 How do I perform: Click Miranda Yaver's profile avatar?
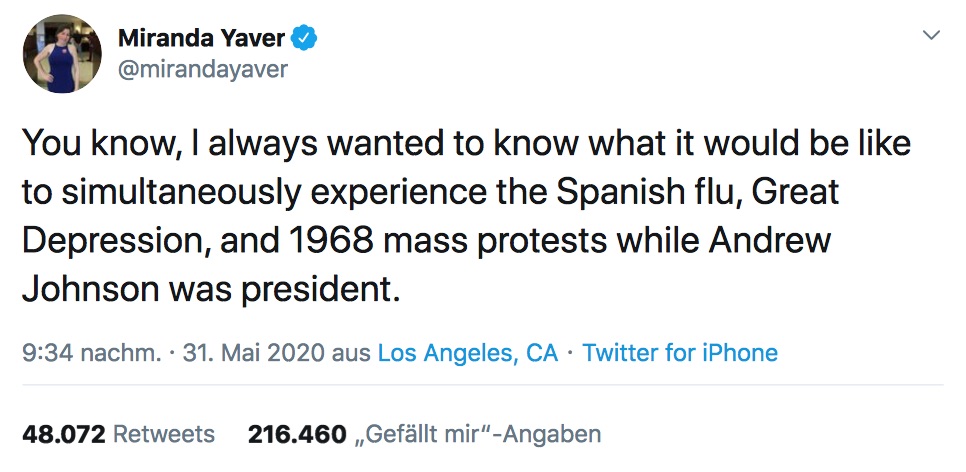(63, 54)
